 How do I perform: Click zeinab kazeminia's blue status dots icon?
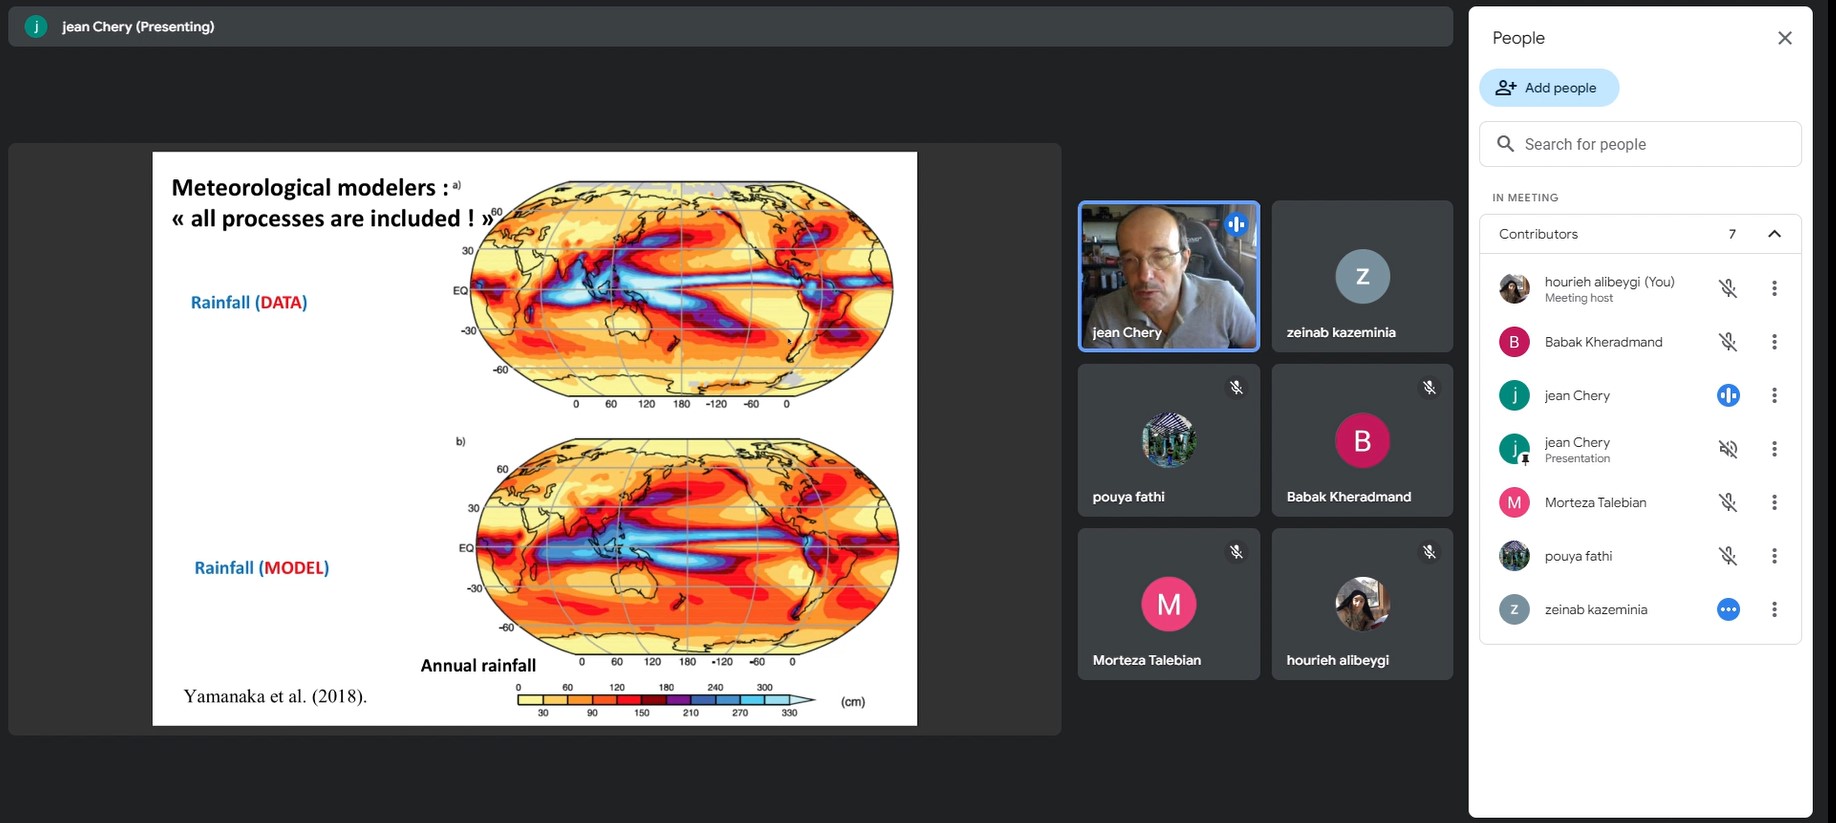click(x=1727, y=609)
